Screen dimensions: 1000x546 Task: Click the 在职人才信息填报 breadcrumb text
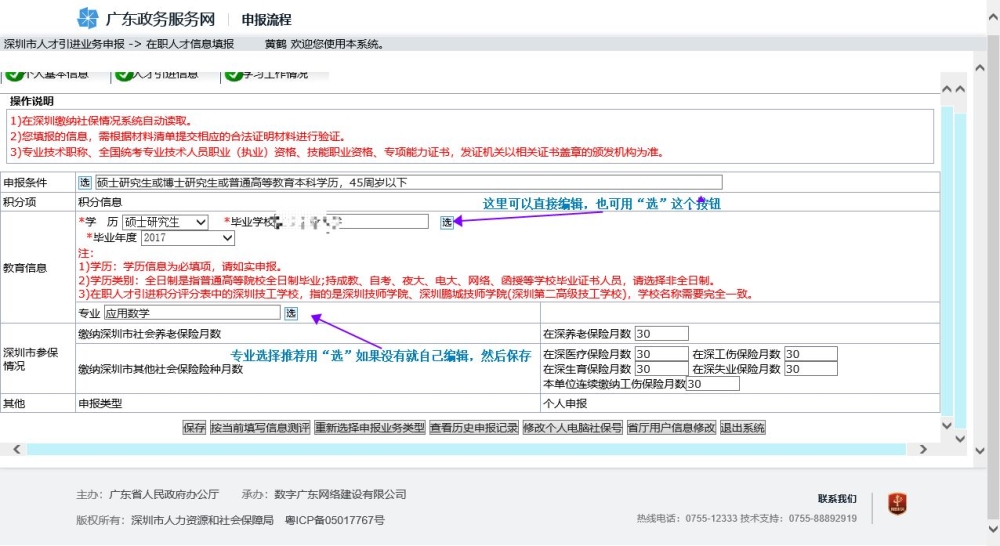[190, 44]
